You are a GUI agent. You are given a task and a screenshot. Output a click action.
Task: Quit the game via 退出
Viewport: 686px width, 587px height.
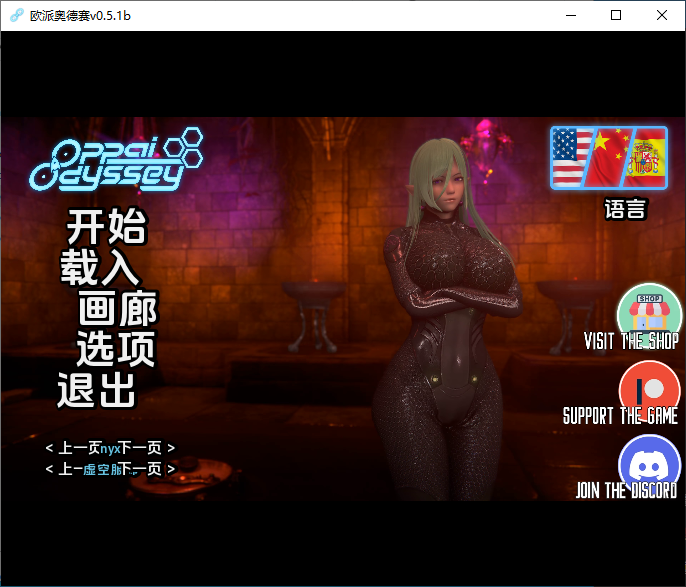pos(96,390)
